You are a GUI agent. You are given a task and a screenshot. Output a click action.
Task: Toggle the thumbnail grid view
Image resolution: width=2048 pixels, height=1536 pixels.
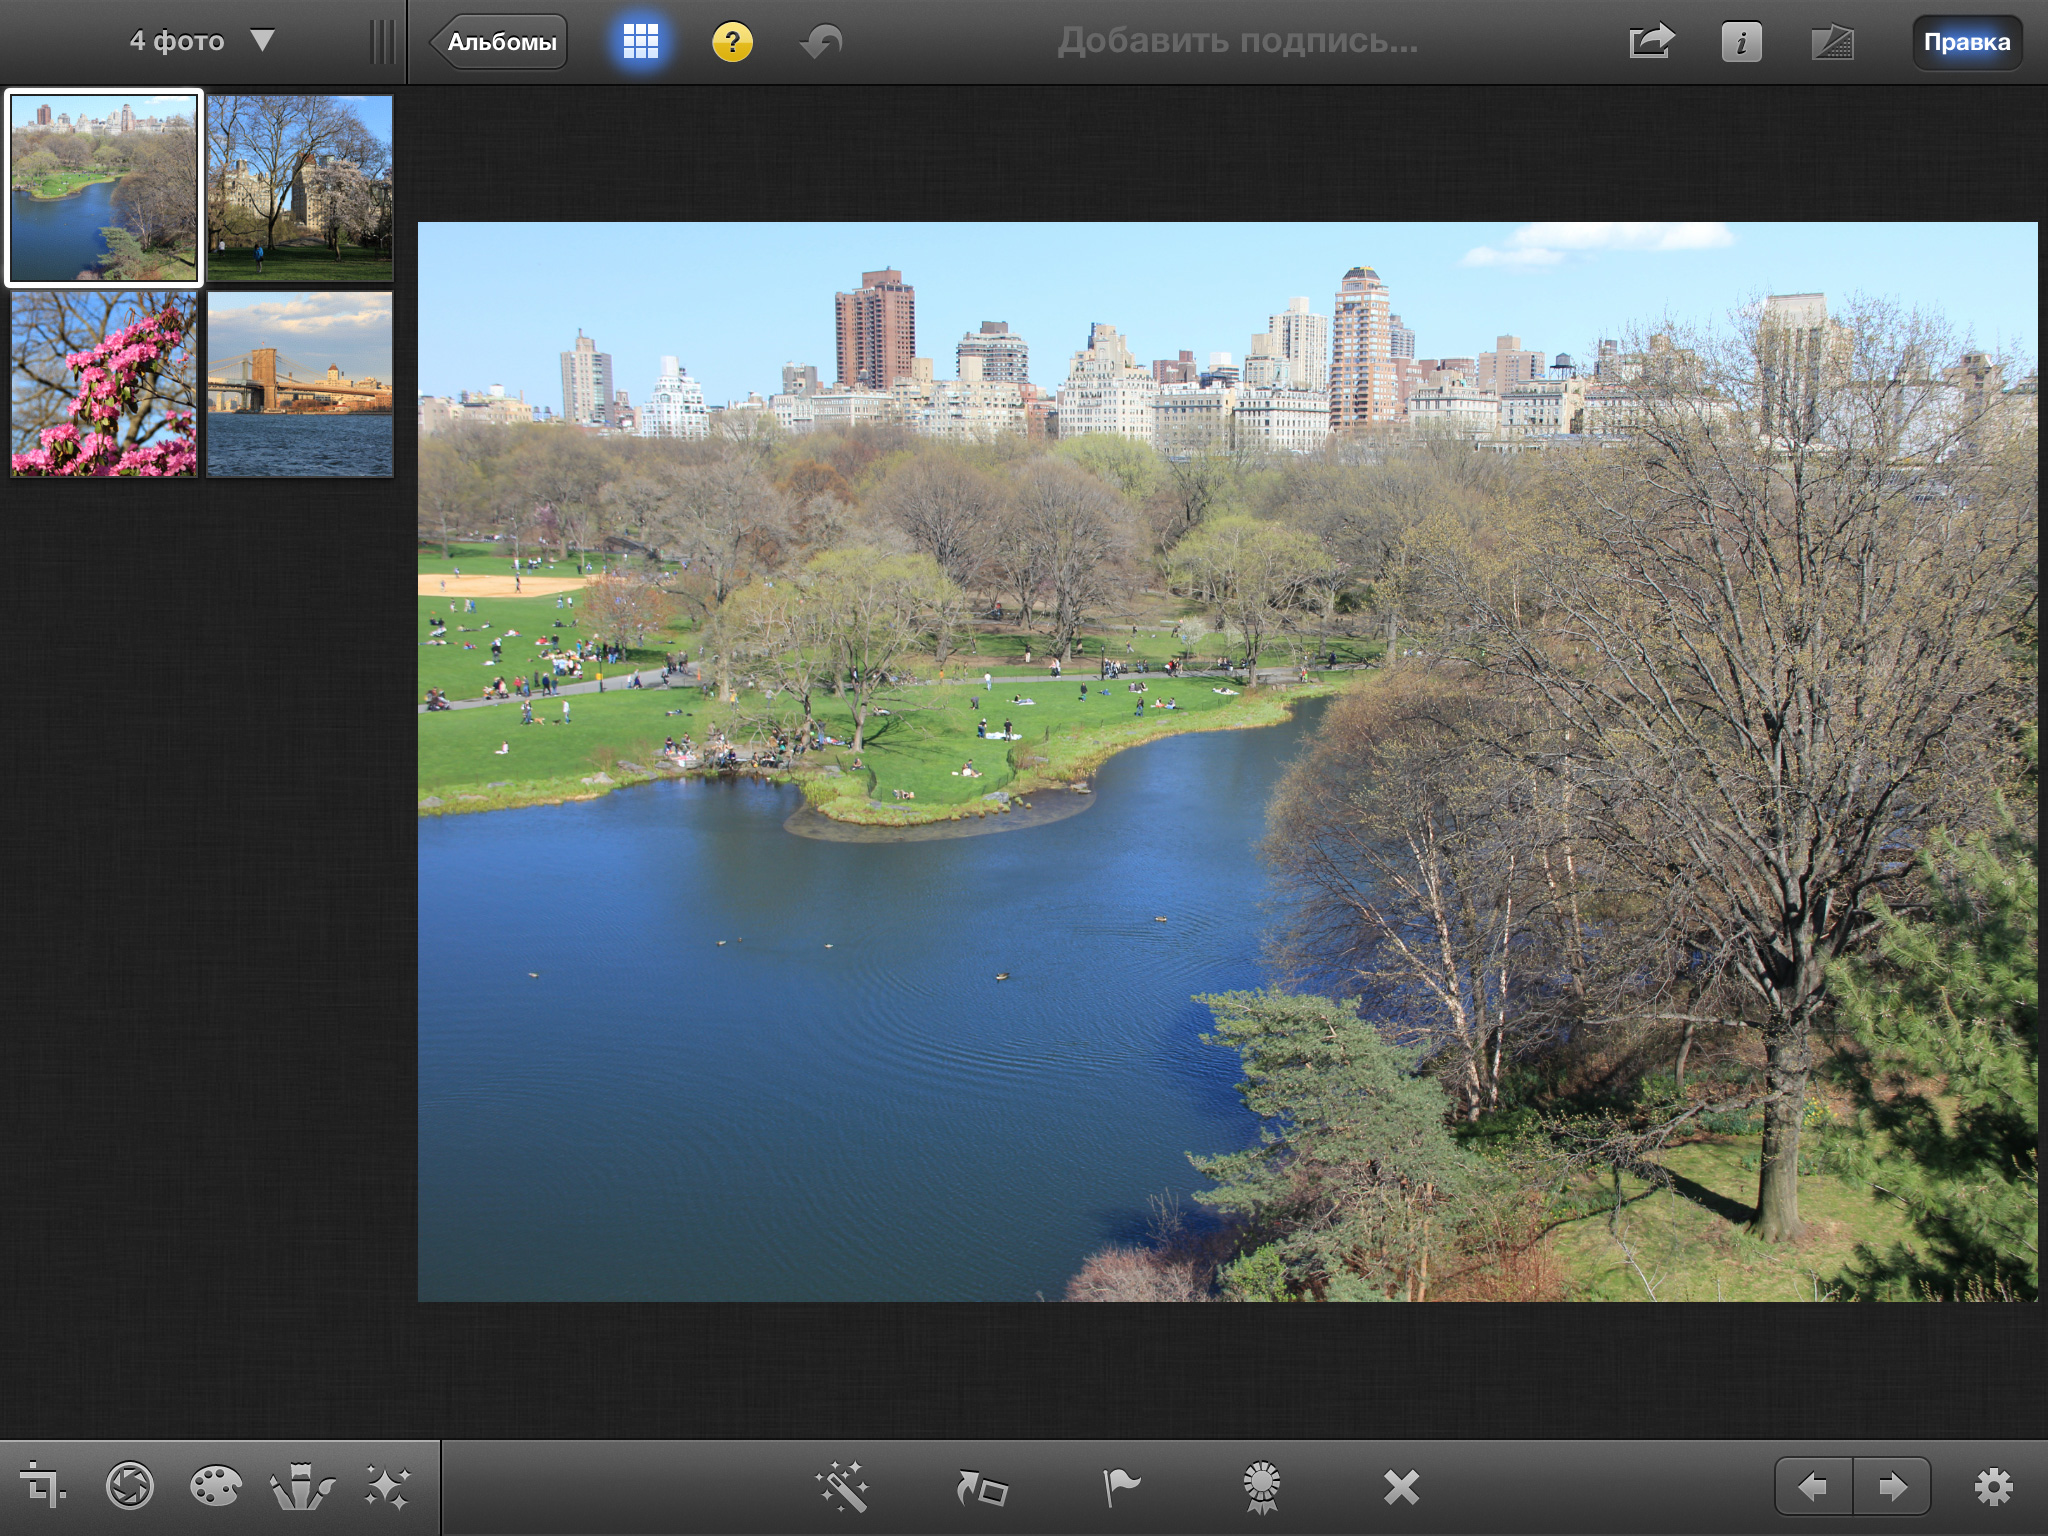pyautogui.click(x=640, y=42)
